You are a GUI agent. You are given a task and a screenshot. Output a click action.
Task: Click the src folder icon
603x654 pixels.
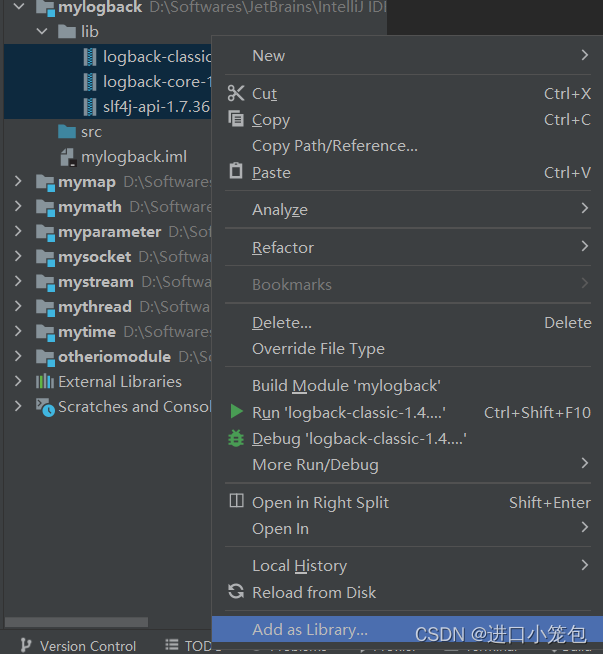(x=67, y=132)
